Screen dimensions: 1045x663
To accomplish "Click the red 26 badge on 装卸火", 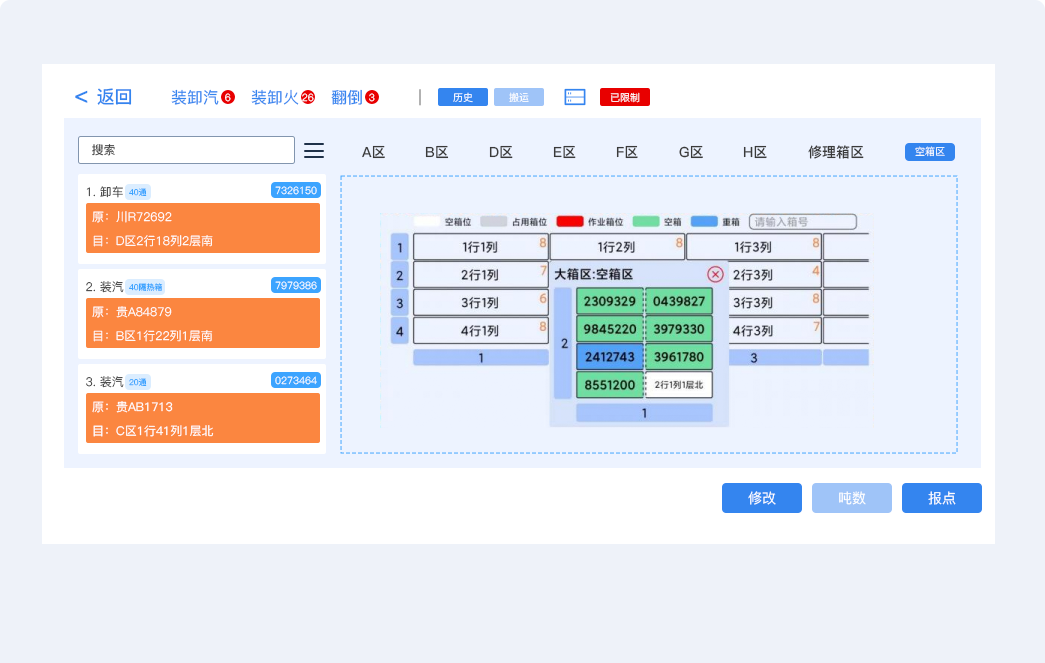I will [308, 97].
